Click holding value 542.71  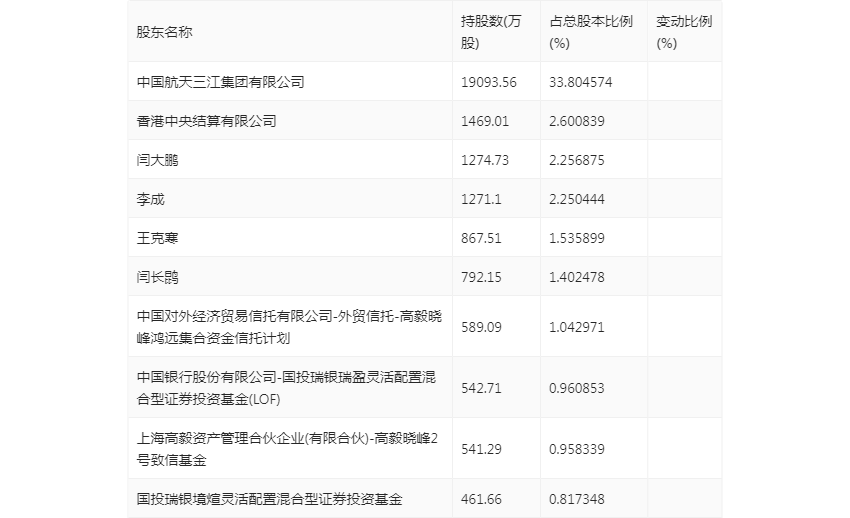(x=481, y=388)
